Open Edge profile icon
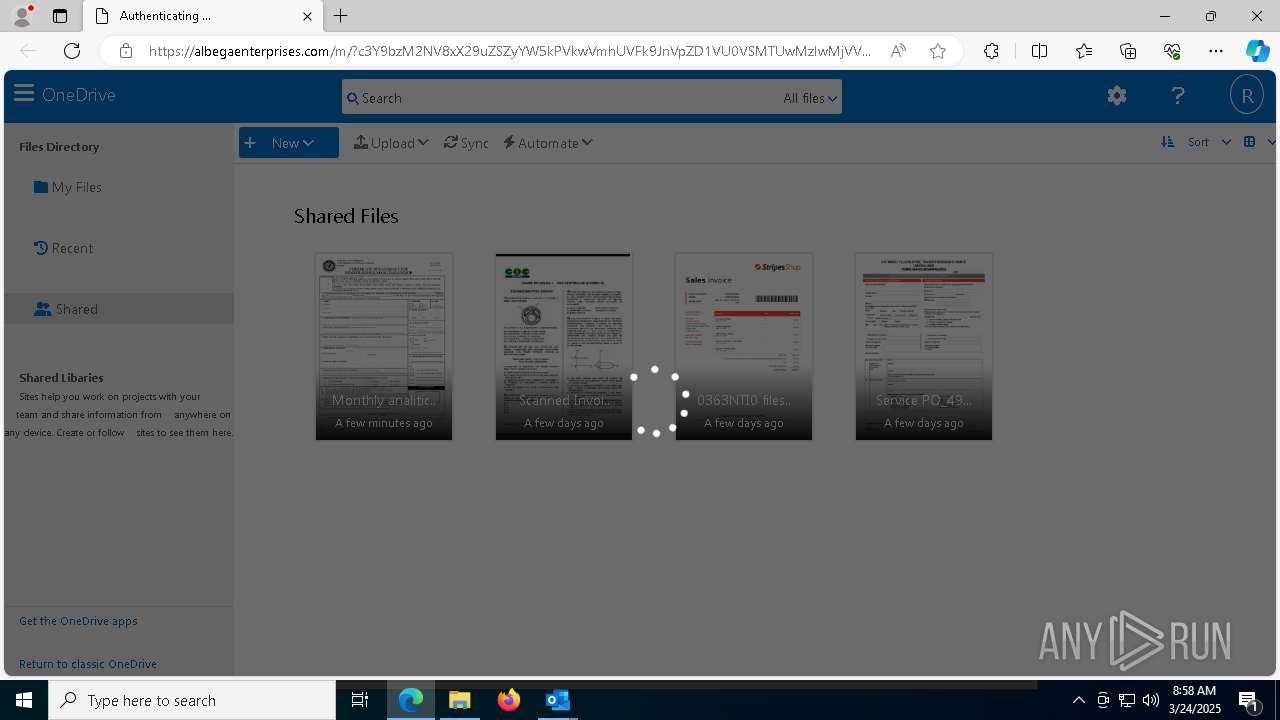The image size is (1280, 720). coord(22,16)
